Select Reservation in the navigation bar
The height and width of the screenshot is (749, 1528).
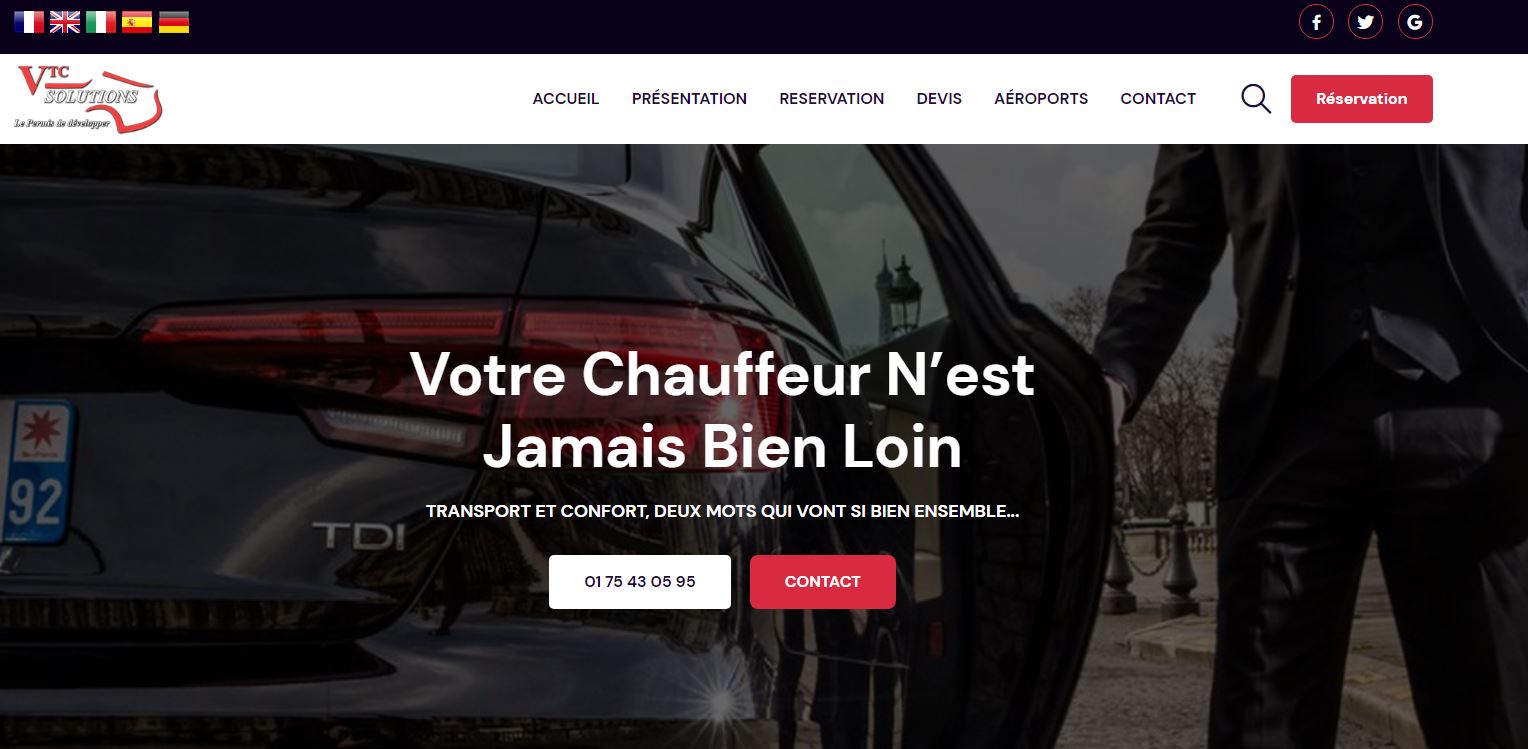832,99
